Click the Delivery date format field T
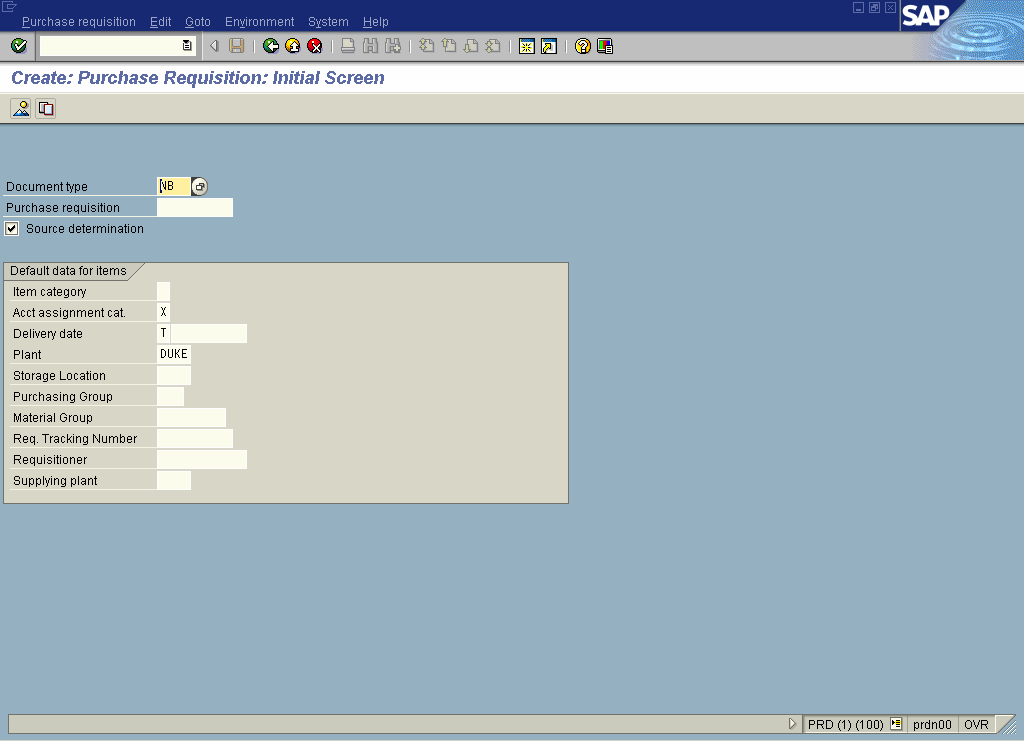 163,333
